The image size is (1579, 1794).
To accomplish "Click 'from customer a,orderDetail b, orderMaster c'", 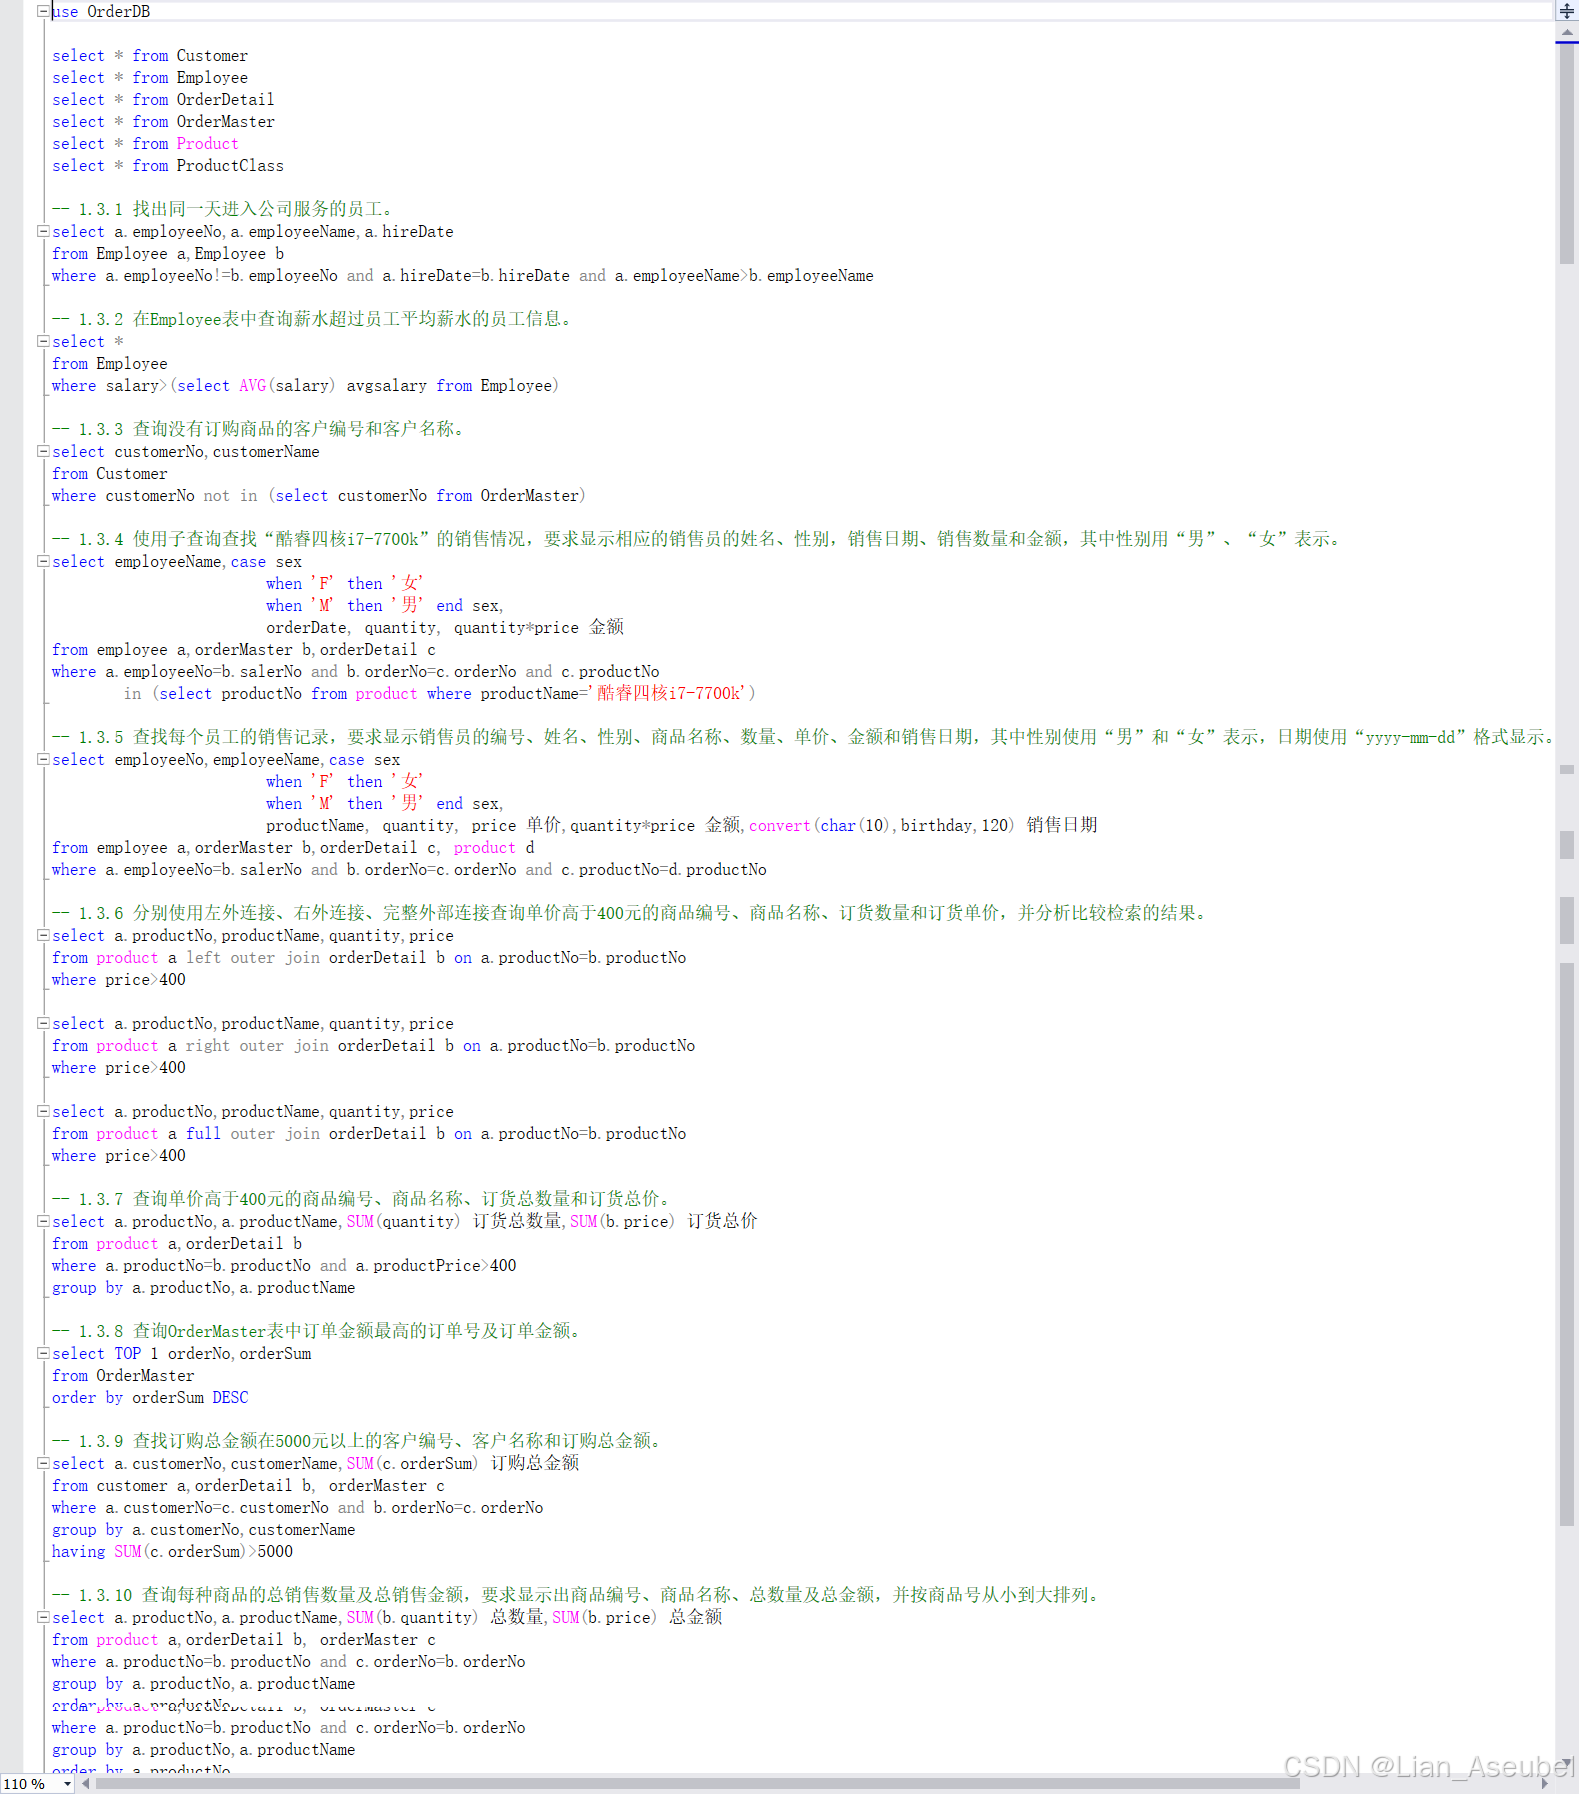I will click(248, 1486).
